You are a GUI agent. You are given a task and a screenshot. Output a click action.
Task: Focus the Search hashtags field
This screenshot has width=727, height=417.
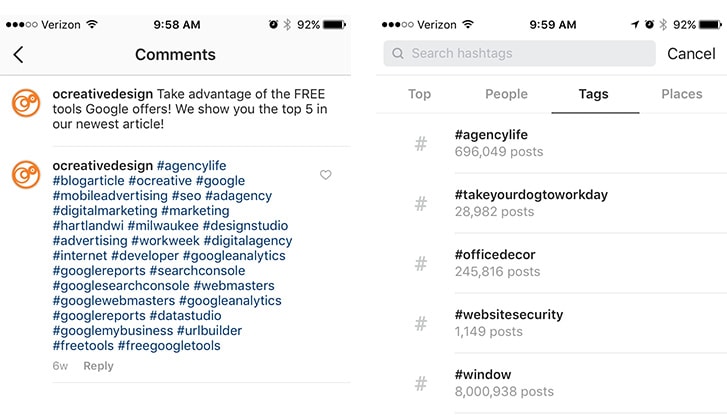(x=520, y=54)
